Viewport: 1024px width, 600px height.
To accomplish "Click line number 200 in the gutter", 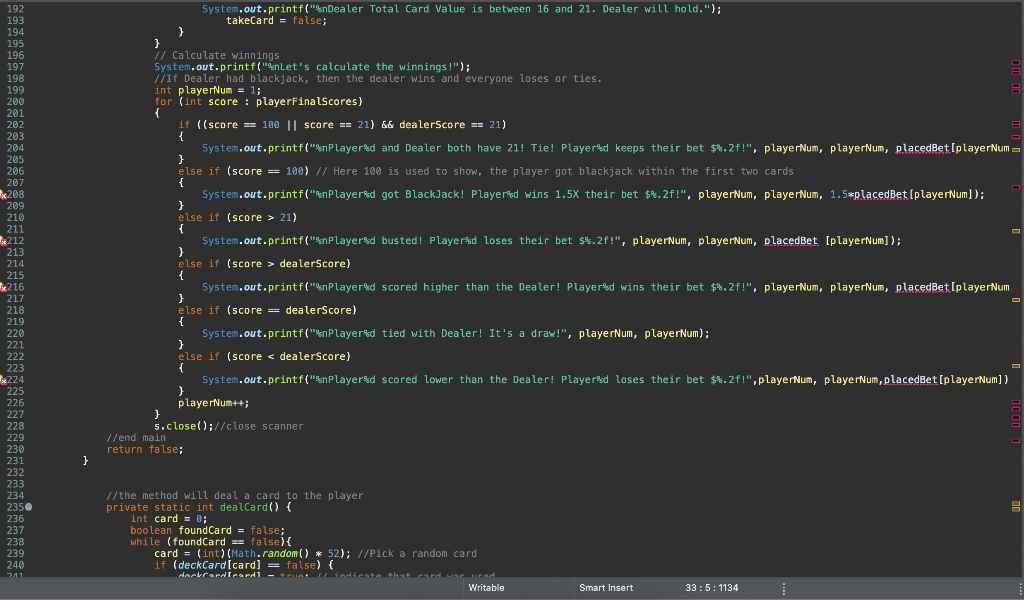I will [x=16, y=102].
